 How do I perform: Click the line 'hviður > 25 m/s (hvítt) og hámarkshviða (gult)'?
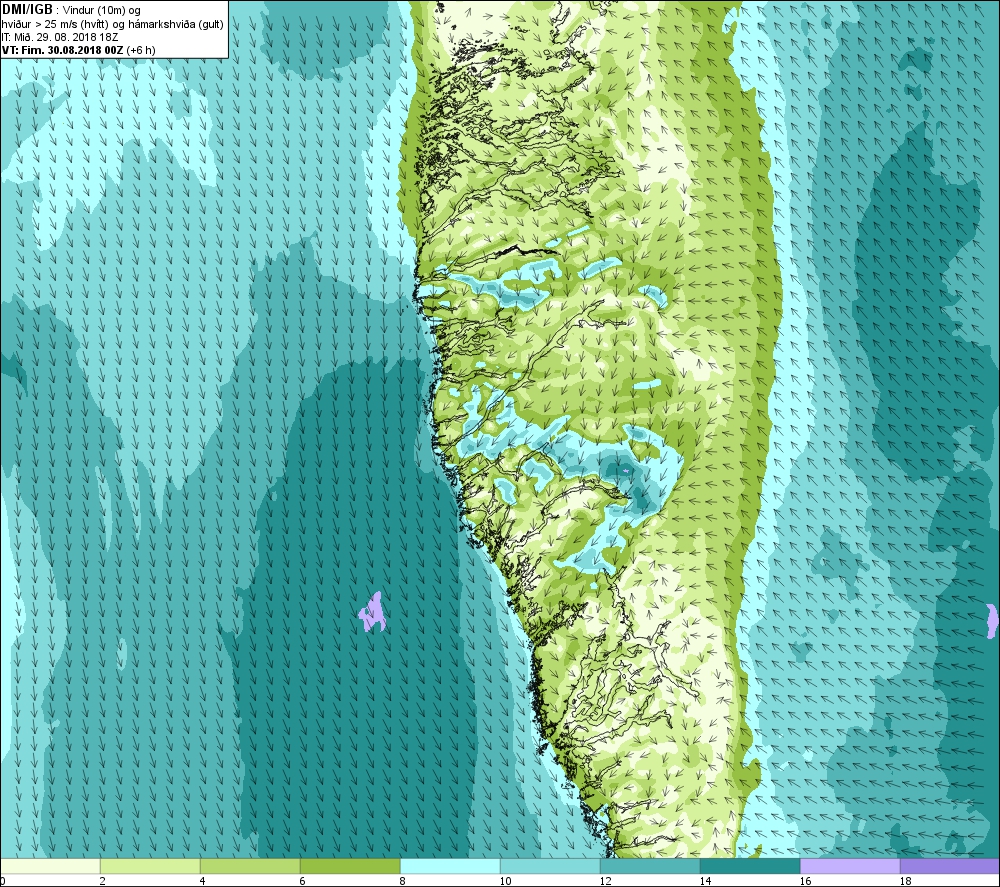point(113,24)
